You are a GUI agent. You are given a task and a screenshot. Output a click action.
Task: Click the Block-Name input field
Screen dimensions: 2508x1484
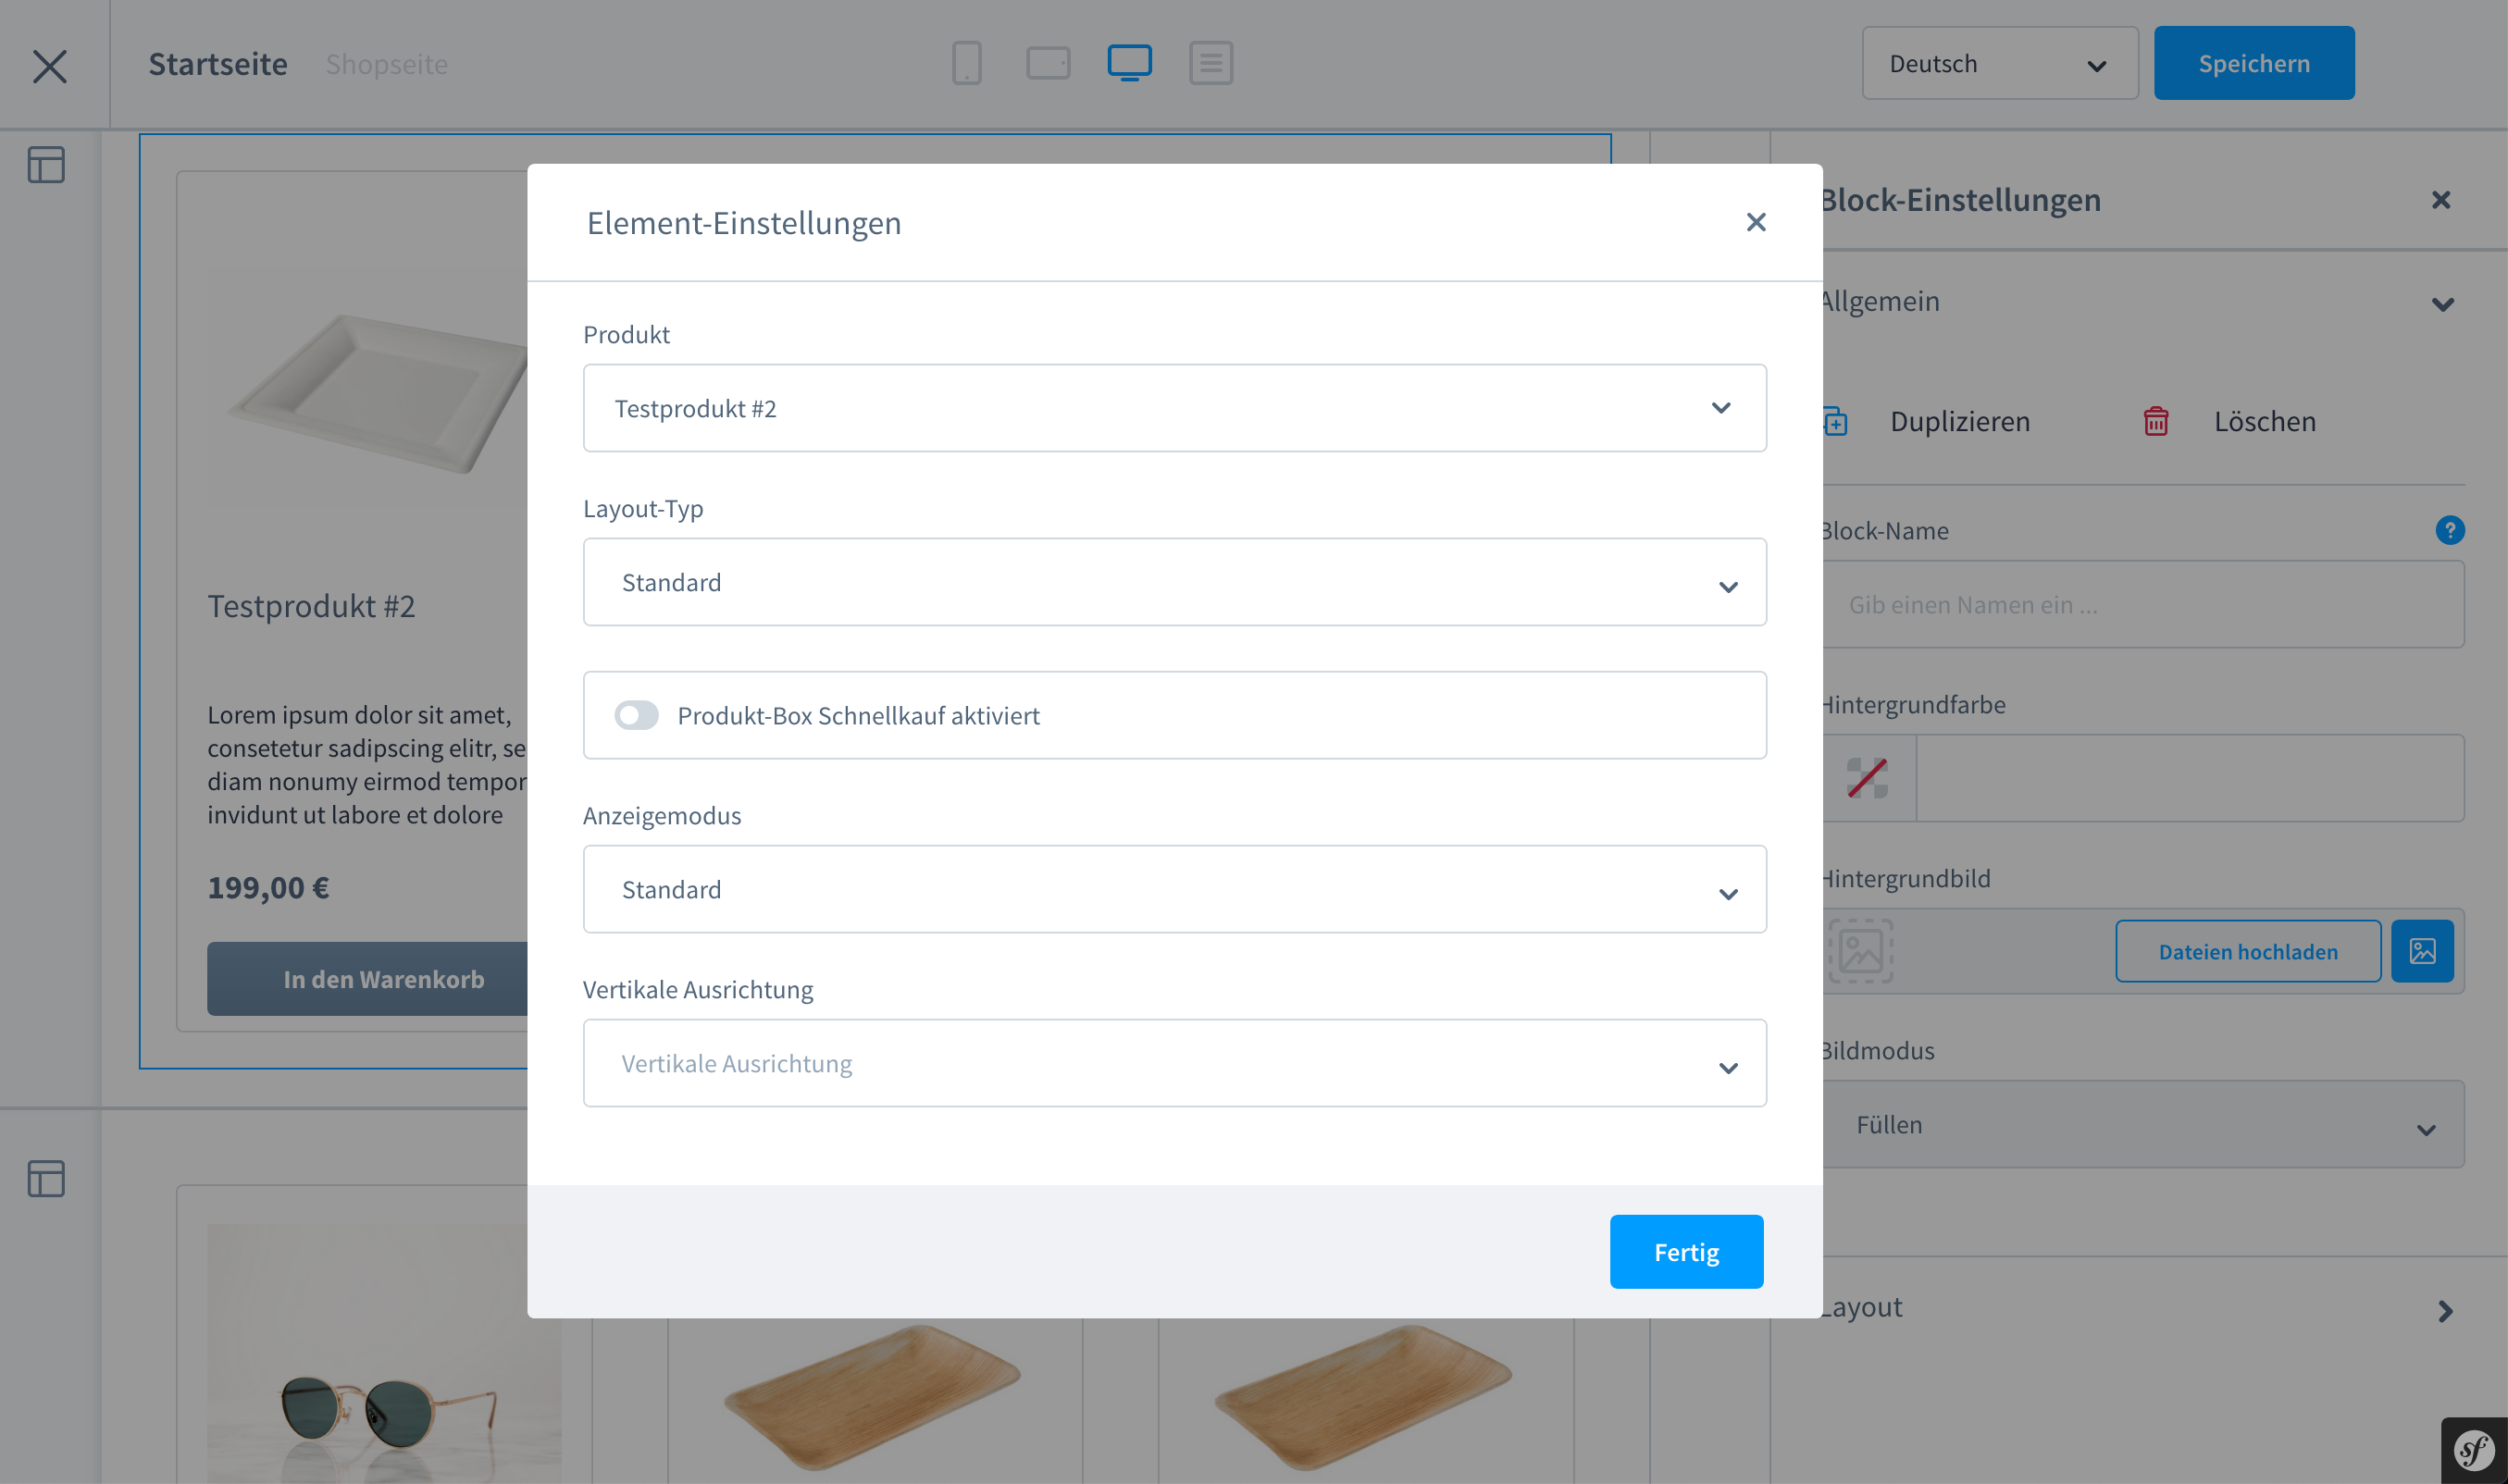2143,604
